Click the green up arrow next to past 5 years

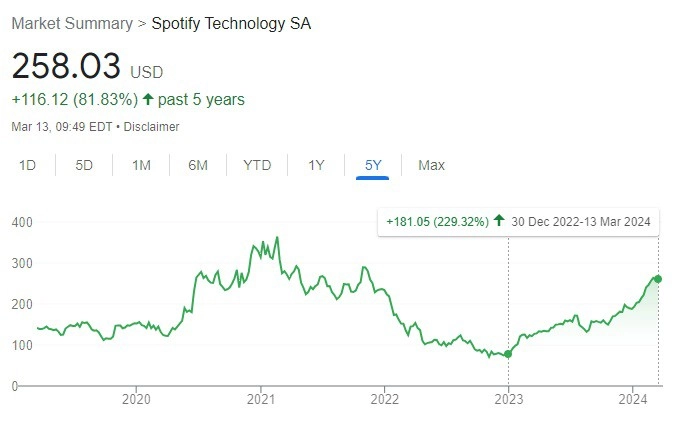(x=149, y=99)
